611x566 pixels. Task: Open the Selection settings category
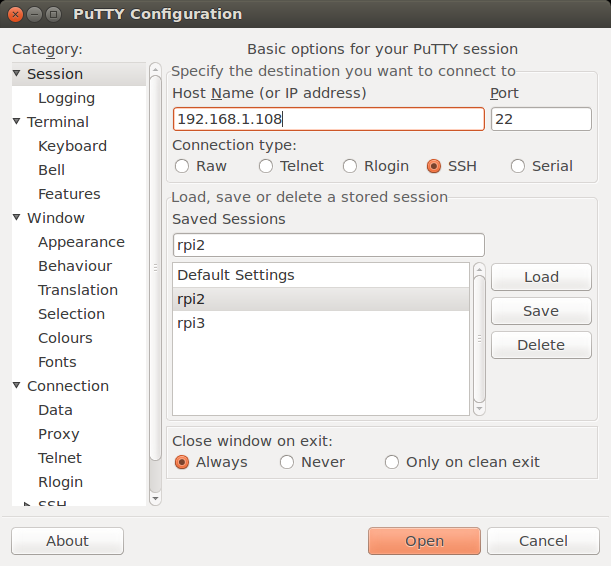(72, 314)
